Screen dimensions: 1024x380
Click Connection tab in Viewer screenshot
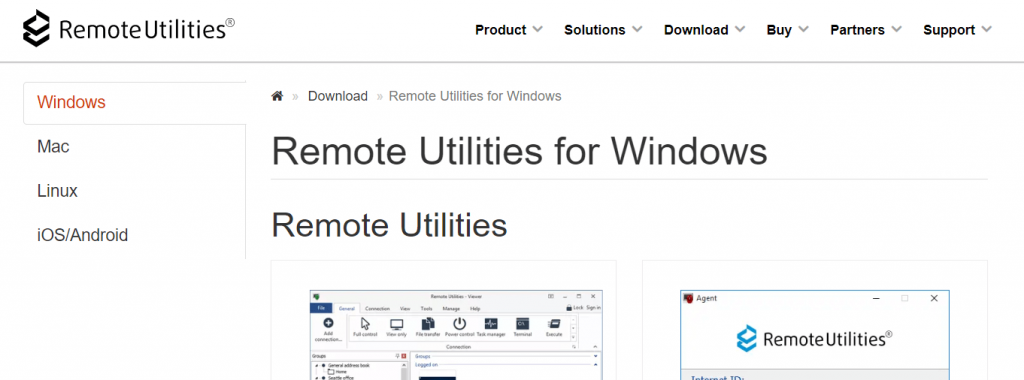point(377,309)
